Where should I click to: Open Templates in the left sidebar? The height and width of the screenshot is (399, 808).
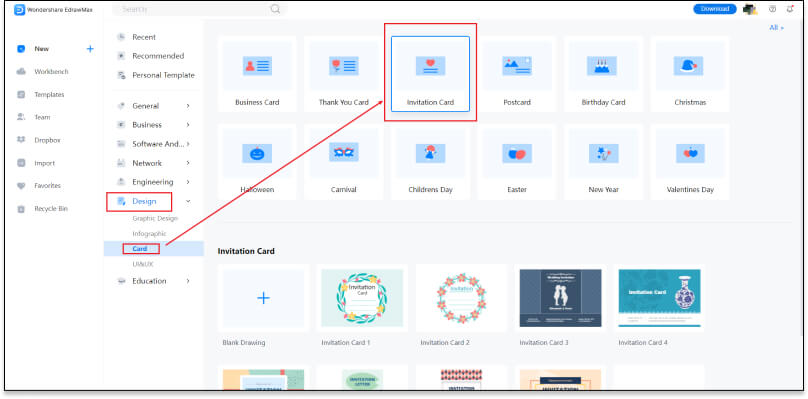click(49, 94)
